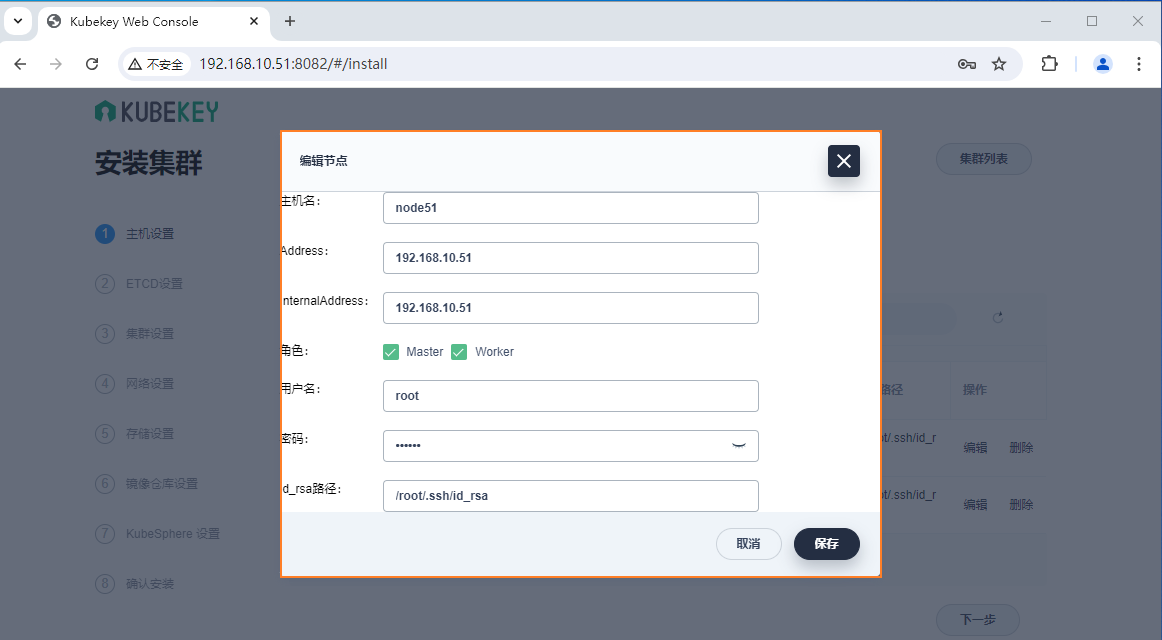The image size is (1162, 640).
Task: Focus the InternalAddress input field
Action: (x=571, y=307)
